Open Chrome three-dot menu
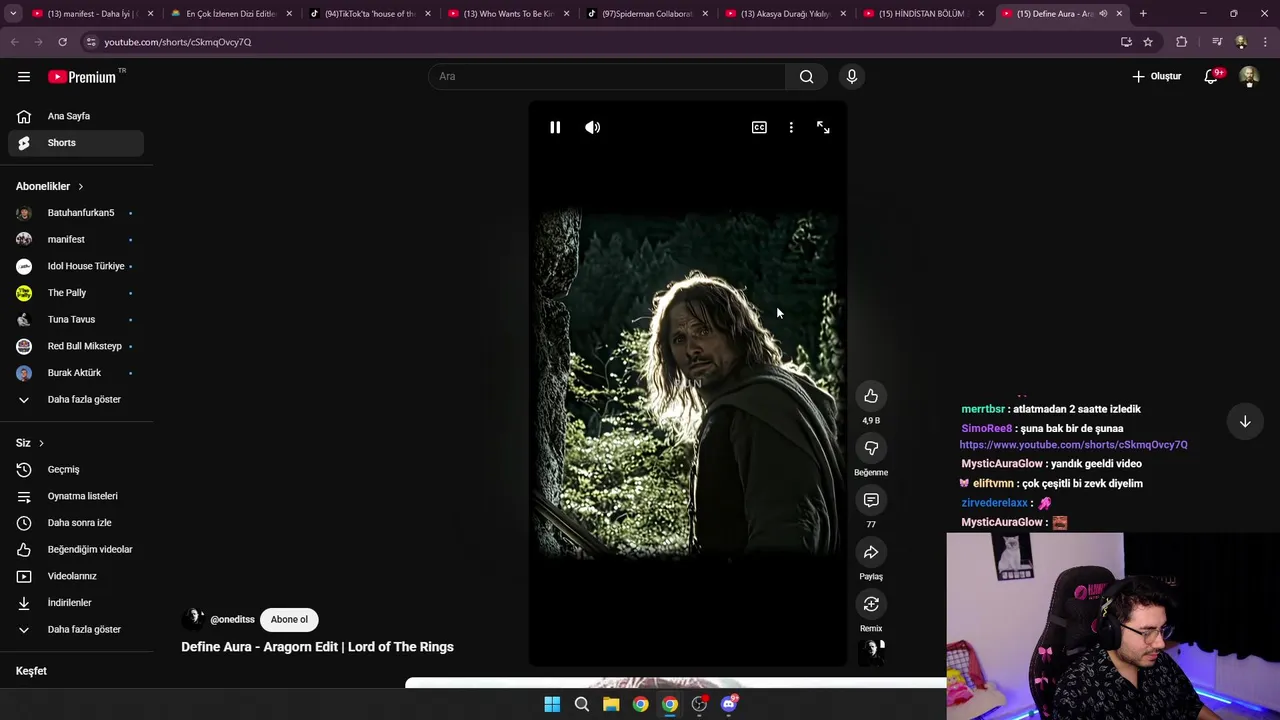 click(1266, 42)
